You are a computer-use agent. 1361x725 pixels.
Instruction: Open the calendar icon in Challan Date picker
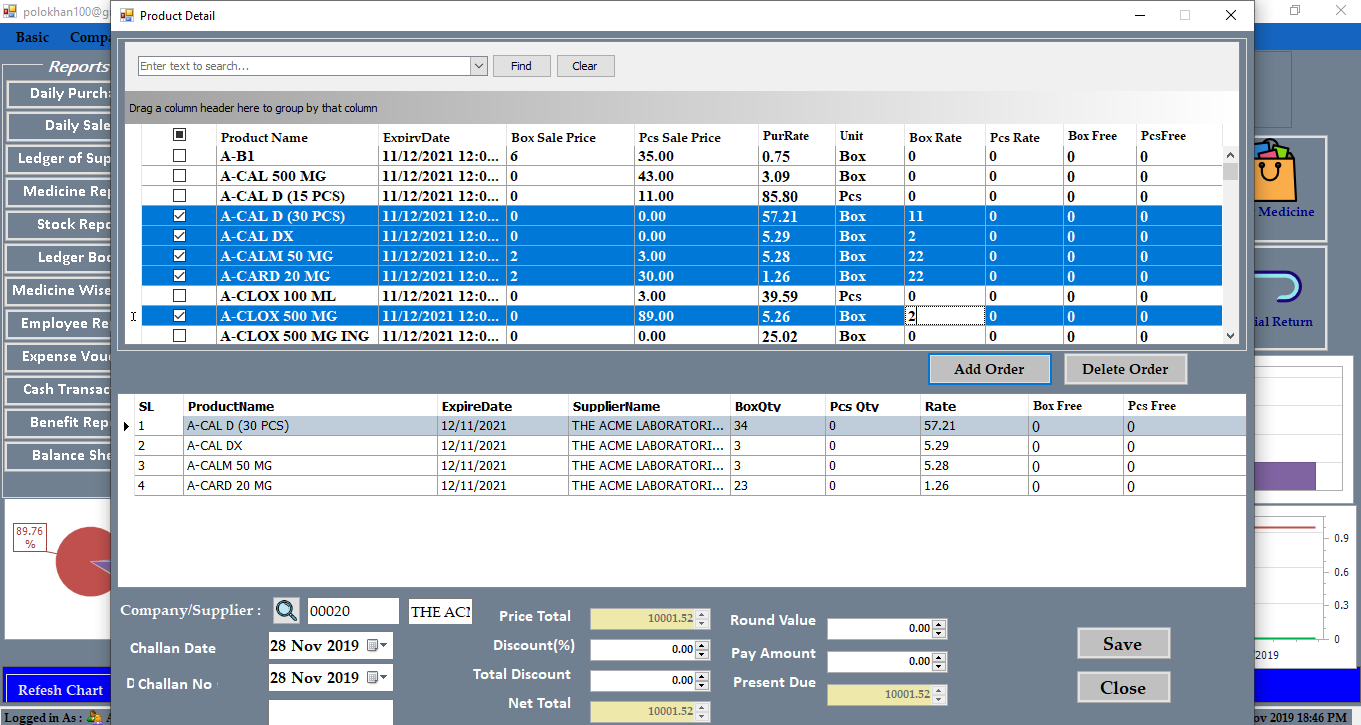pyautogui.click(x=373, y=646)
